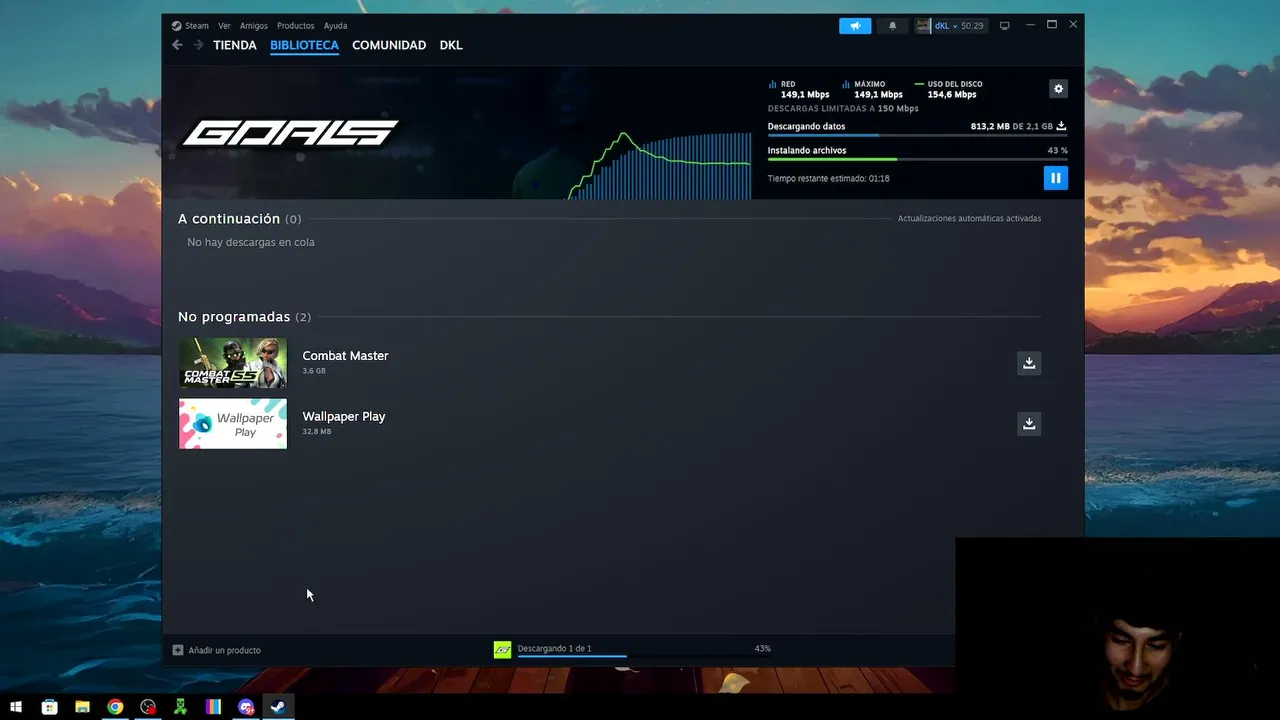Click the A continuación heading
This screenshot has height=720, width=1280.
pos(229,219)
